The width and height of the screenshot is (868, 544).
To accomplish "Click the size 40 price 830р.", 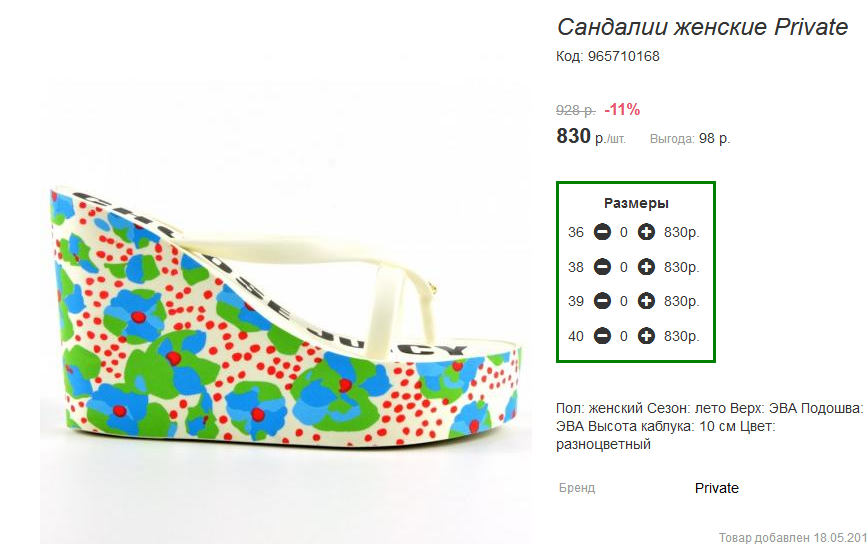I will point(682,336).
